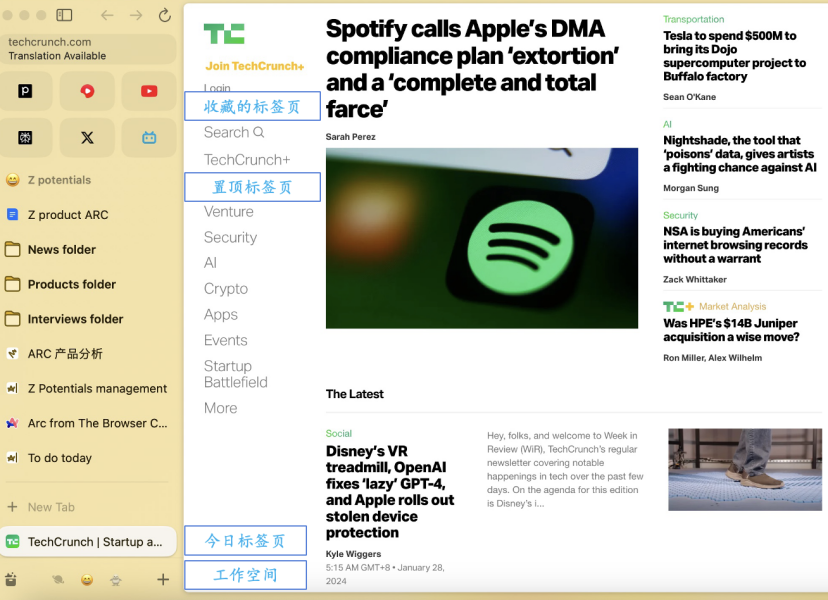Switch to the first space icon
The image size is (828, 600).
[58, 580]
